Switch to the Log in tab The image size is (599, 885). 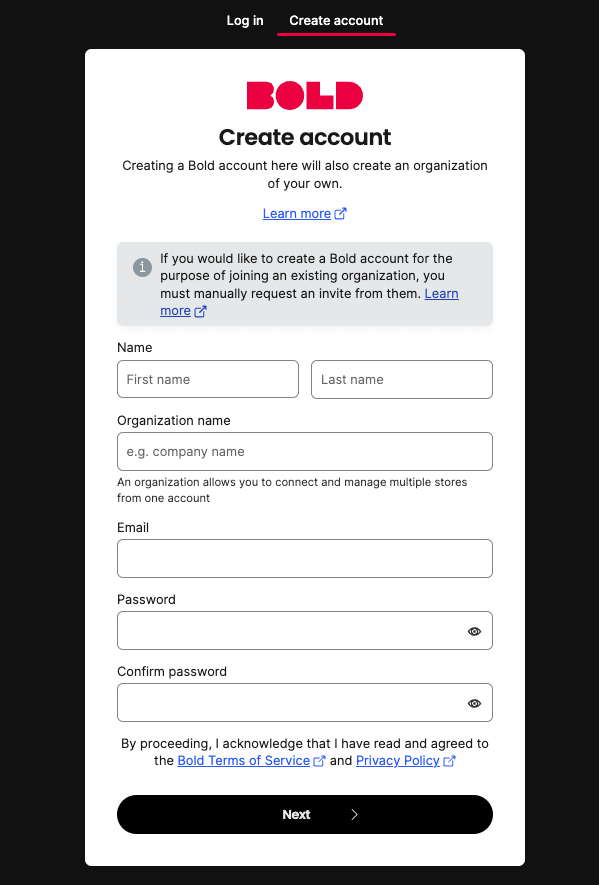244,20
